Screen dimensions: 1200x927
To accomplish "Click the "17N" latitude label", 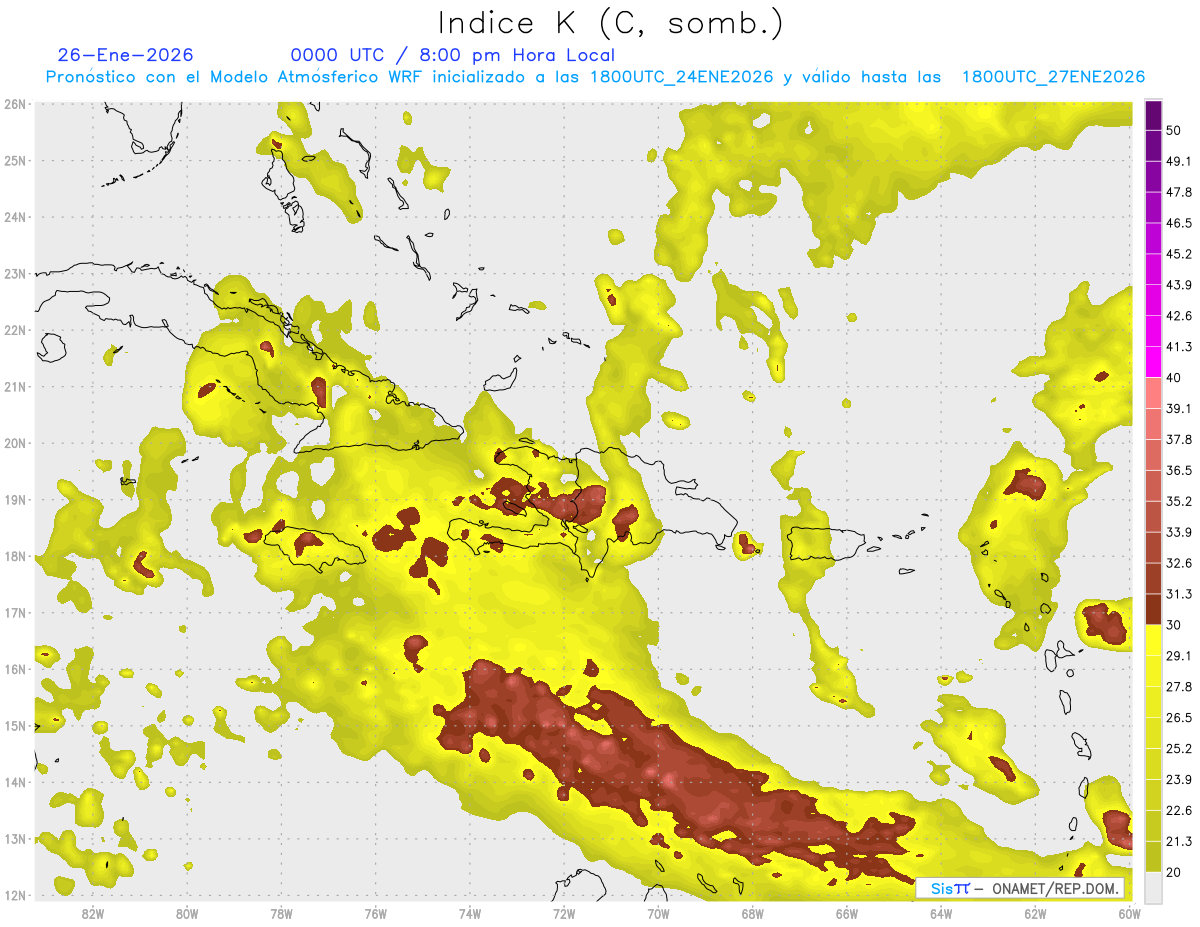I will click(15, 612).
